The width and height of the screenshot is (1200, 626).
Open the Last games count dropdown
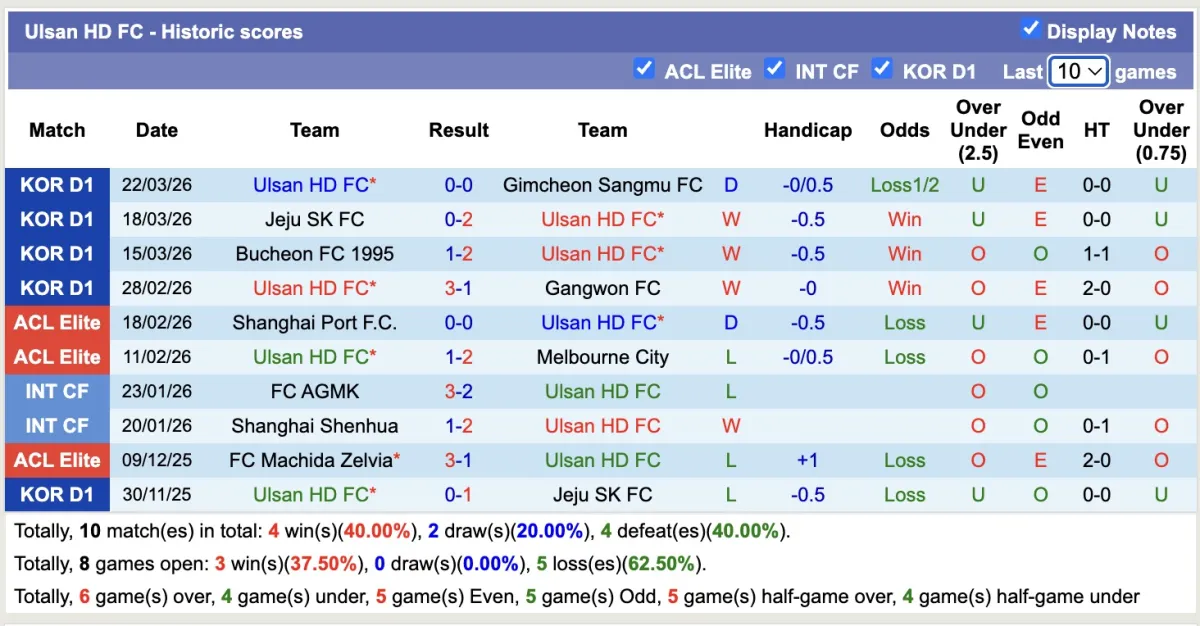point(1078,71)
